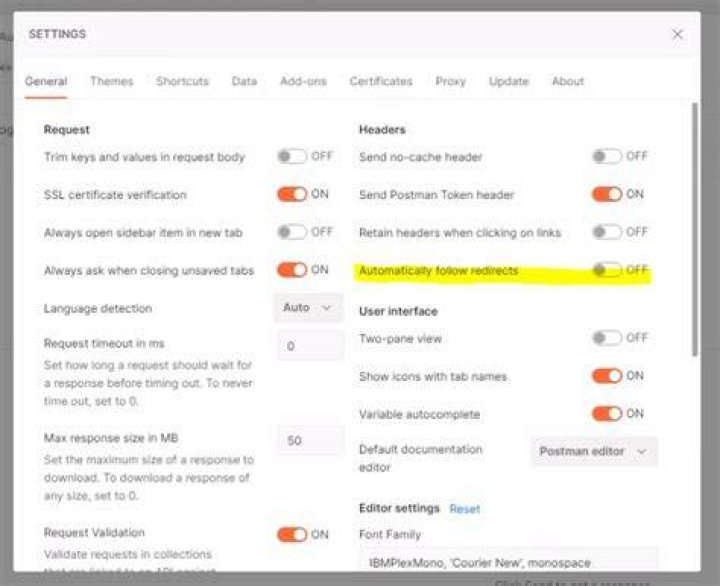The height and width of the screenshot is (586, 720).
Task: Enable Automatically follow redirects toggle
Action: [607, 270]
